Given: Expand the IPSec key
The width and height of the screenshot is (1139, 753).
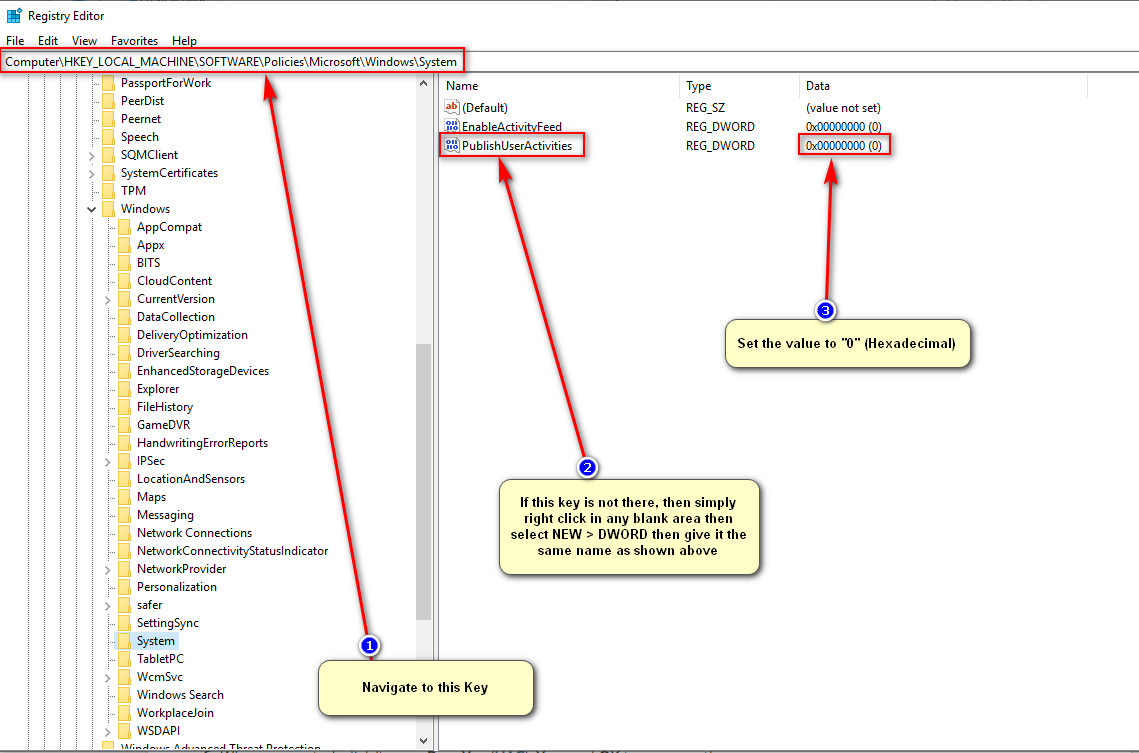Looking at the screenshot, I should tap(108, 461).
